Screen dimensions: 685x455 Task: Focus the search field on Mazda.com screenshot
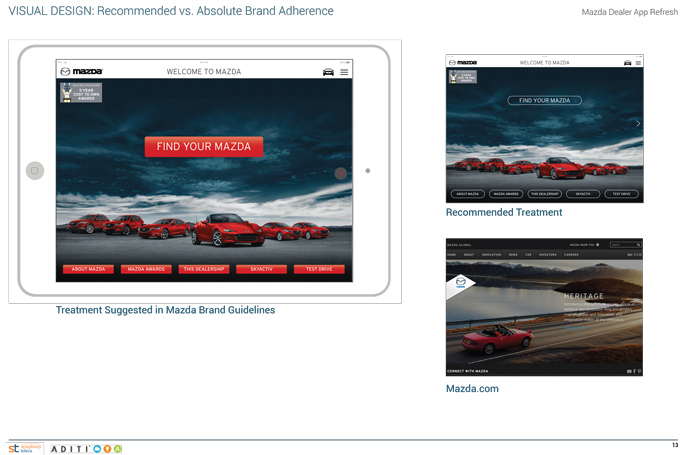click(626, 245)
